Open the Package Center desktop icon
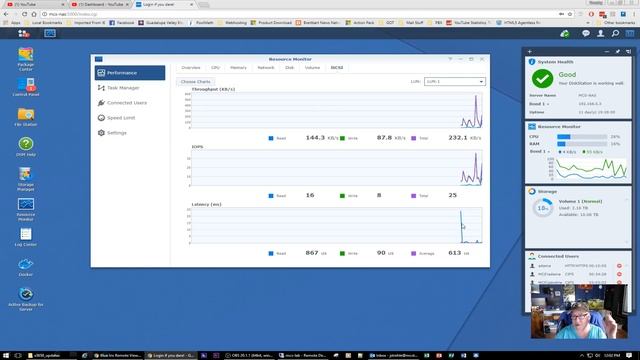 [x=26, y=59]
